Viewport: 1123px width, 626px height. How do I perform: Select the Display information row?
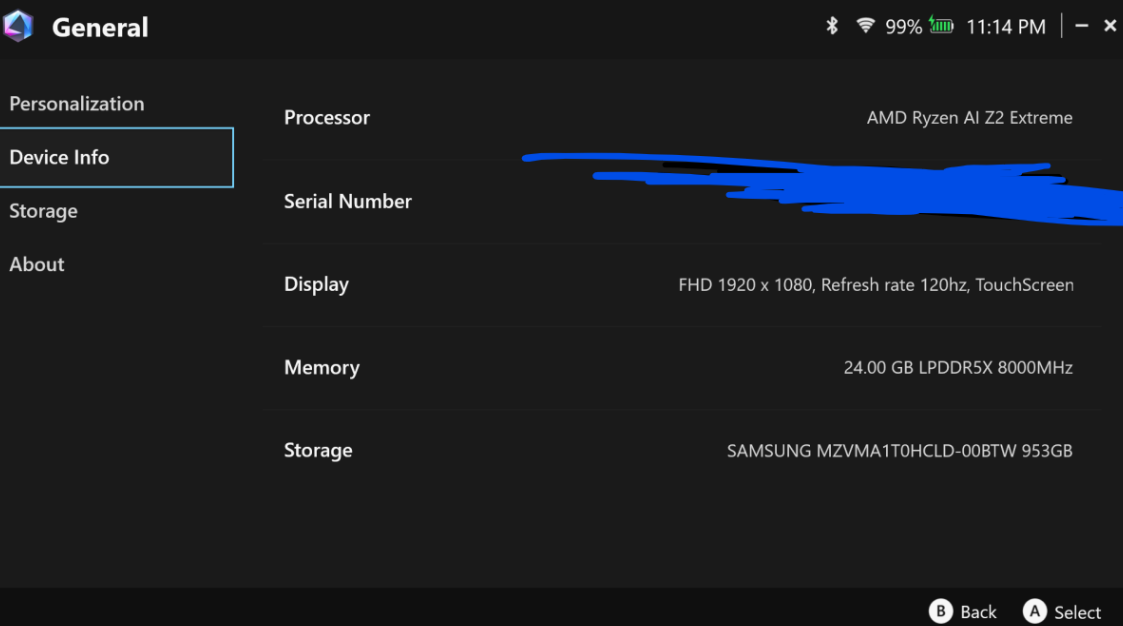[678, 285]
